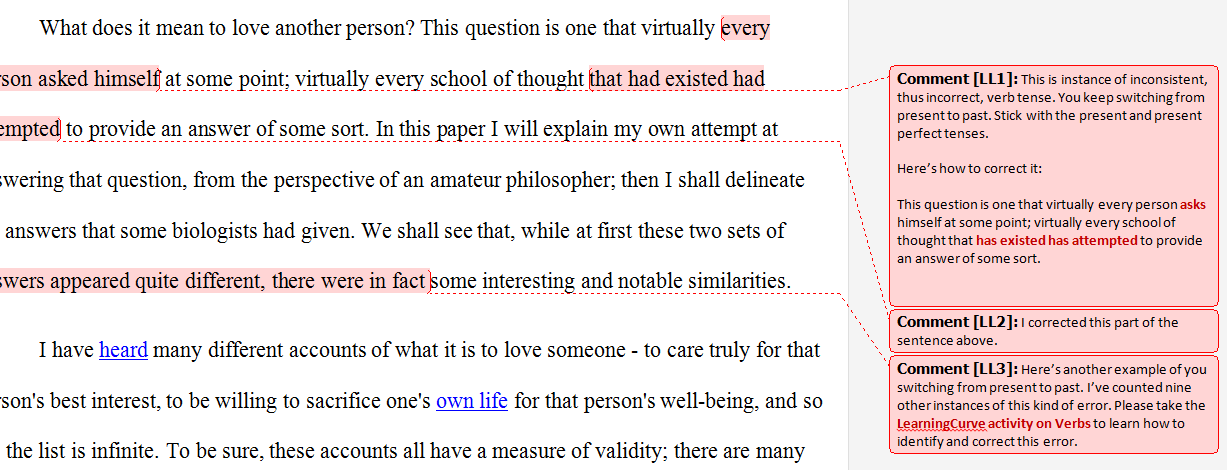Click the words "the list is infinite"
1227x470 pixels.
tap(86, 451)
